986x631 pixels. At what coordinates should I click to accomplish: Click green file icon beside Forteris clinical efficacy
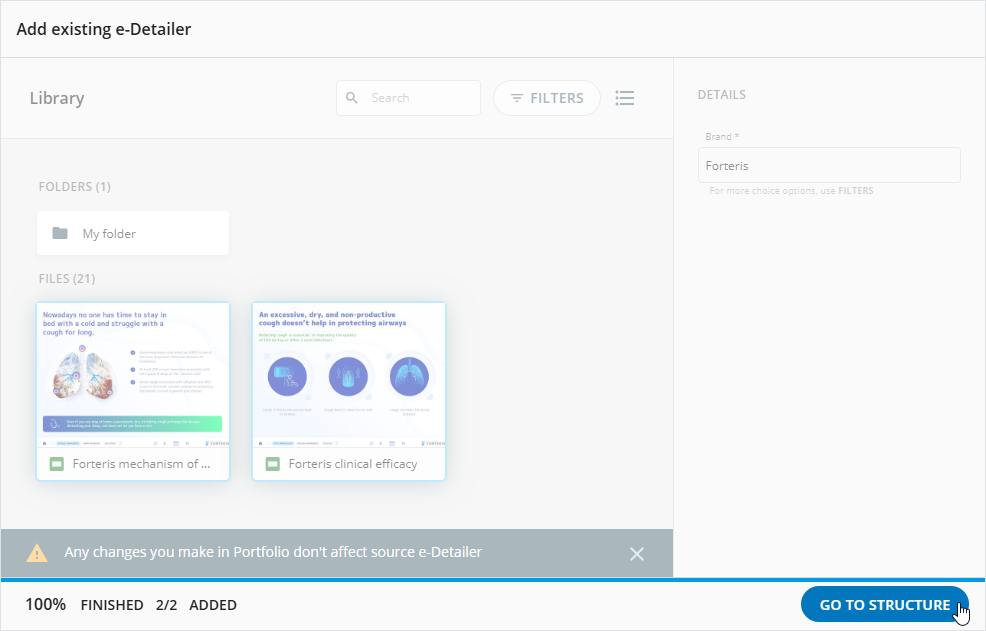click(x=273, y=464)
